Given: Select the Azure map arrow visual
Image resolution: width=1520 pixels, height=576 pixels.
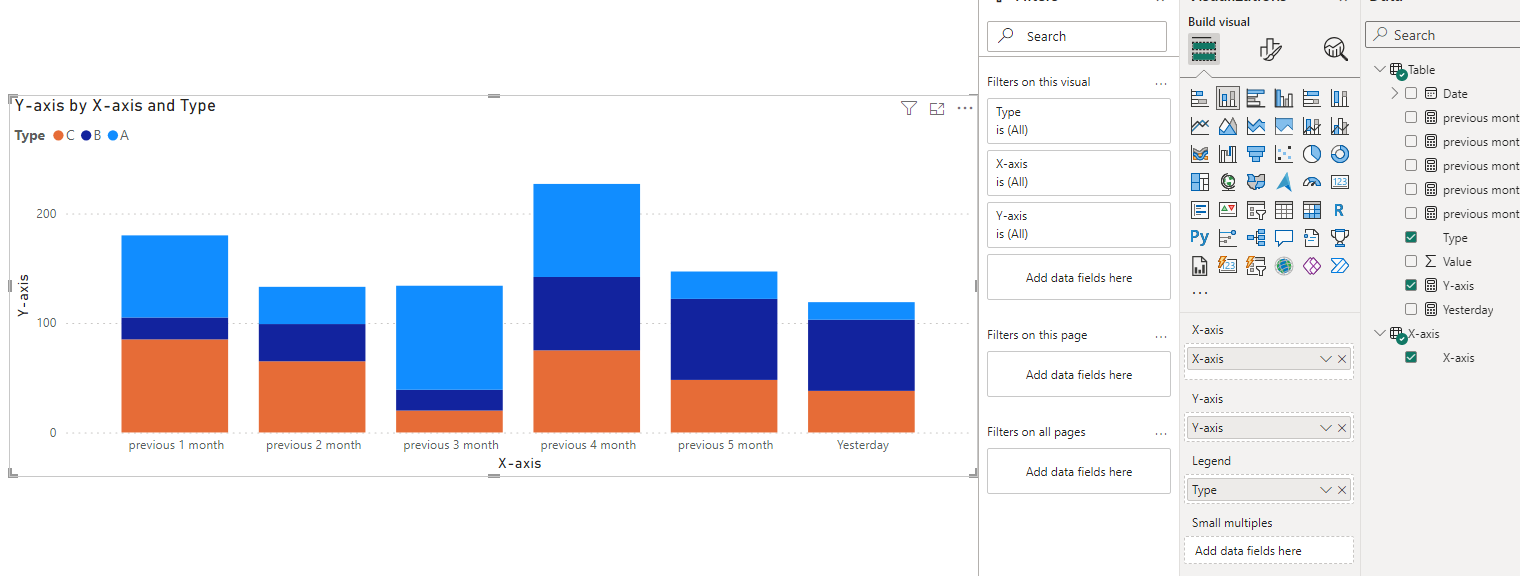Looking at the screenshot, I should 1284,182.
